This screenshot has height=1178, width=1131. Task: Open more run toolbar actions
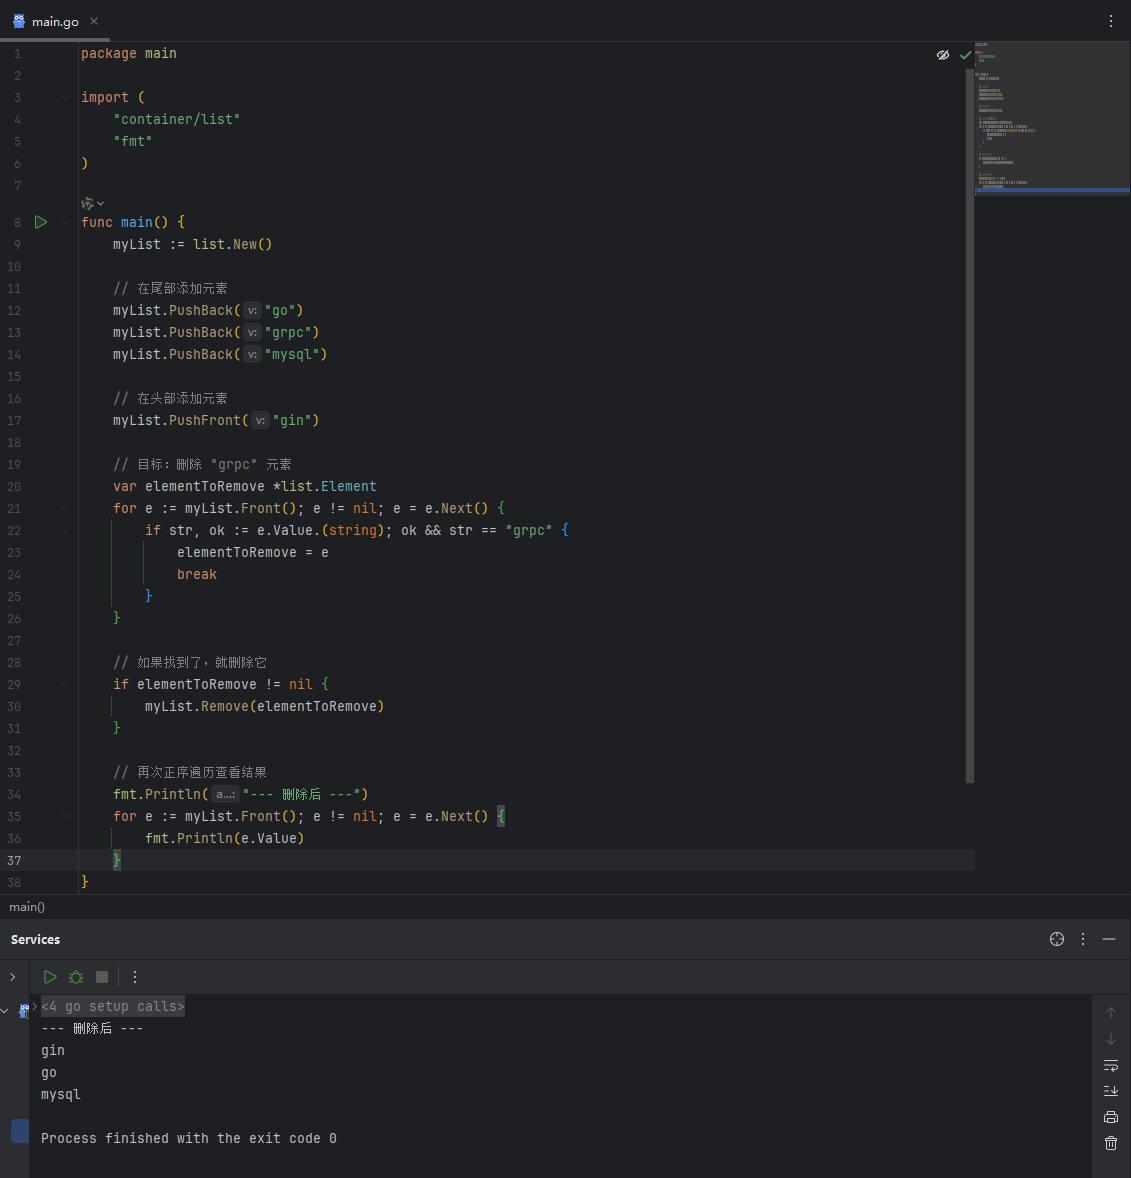pyautogui.click(x=135, y=977)
